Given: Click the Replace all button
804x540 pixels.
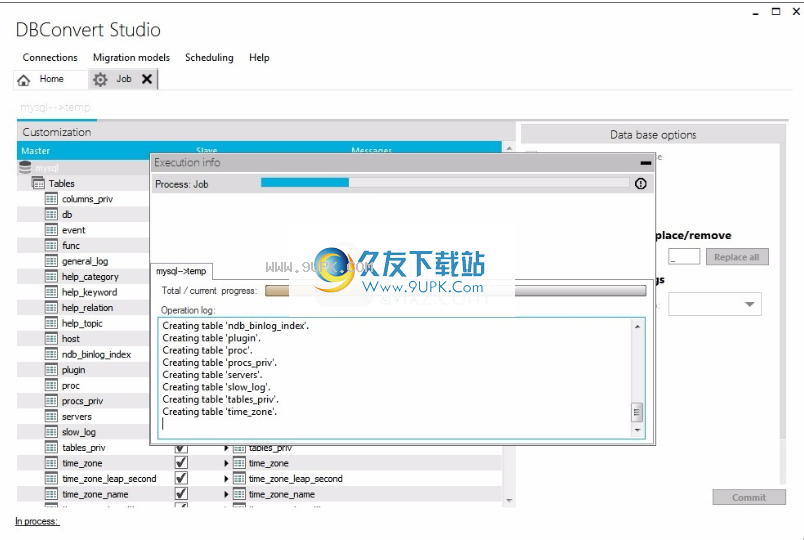Looking at the screenshot, I should pos(737,257).
